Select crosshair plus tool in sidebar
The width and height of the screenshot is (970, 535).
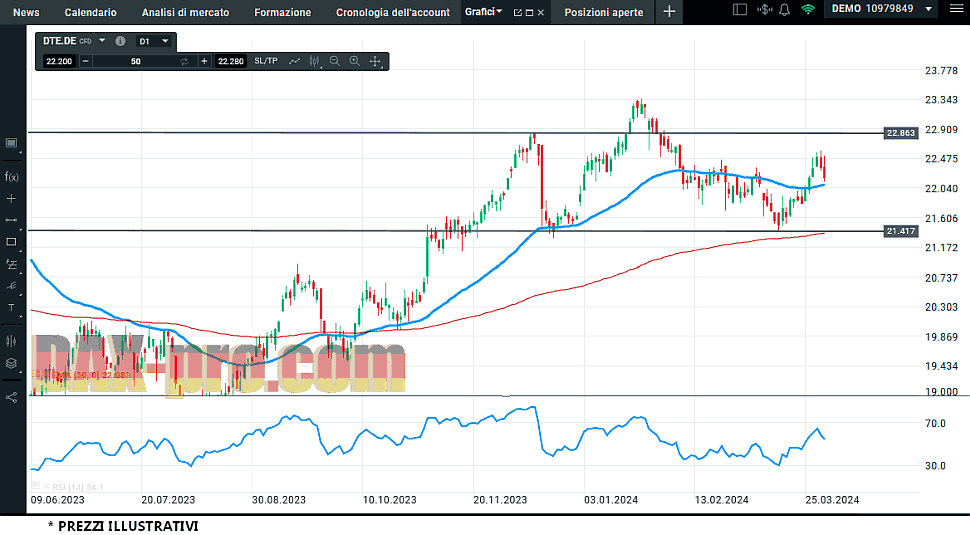11,199
